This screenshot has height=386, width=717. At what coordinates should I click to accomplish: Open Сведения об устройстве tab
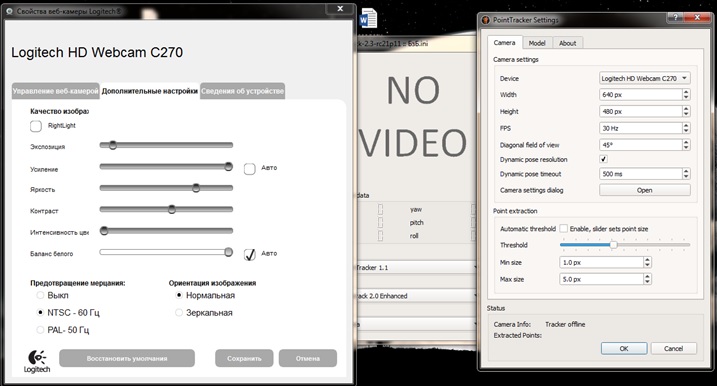point(242,91)
